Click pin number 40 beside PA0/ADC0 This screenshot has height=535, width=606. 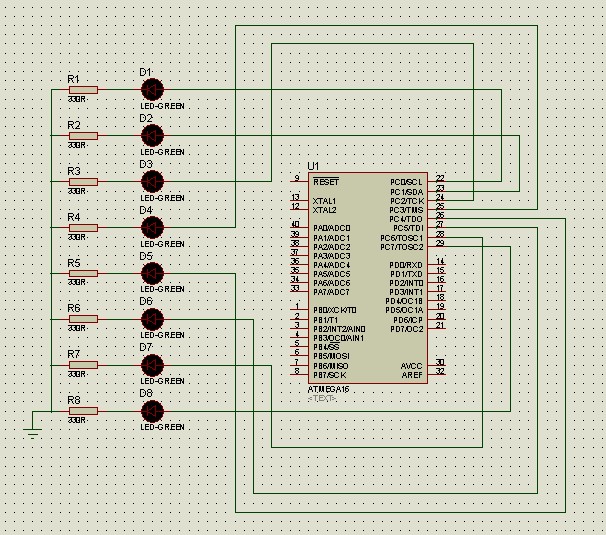pos(295,224)
